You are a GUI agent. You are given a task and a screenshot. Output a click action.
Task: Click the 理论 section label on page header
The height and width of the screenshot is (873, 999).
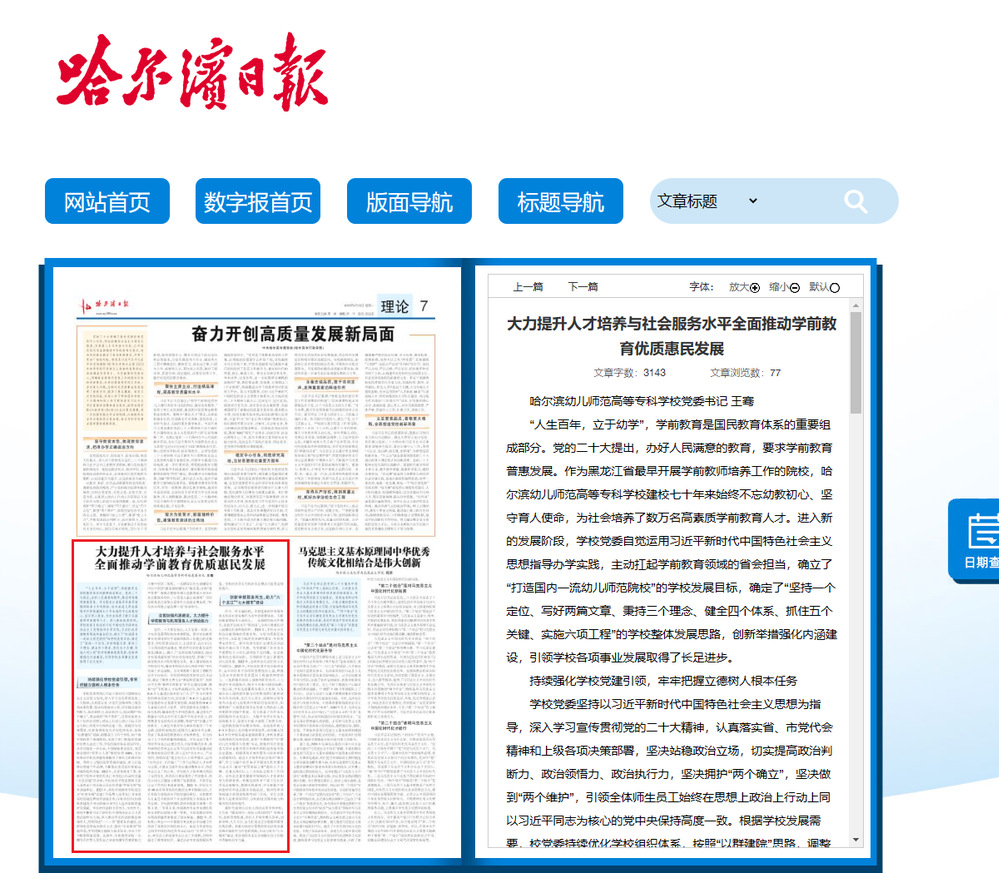click(394, 307)
